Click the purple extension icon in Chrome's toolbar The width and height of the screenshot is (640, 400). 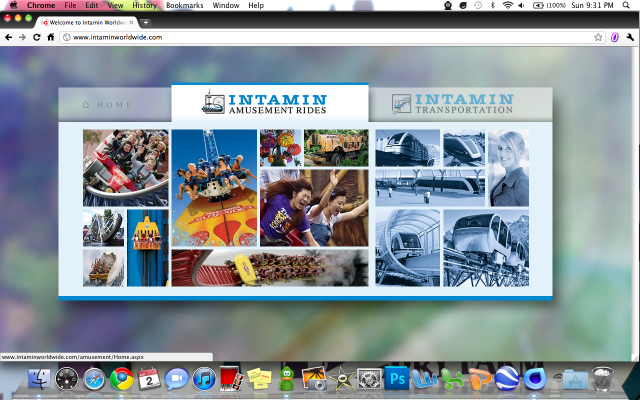(615, 37)
